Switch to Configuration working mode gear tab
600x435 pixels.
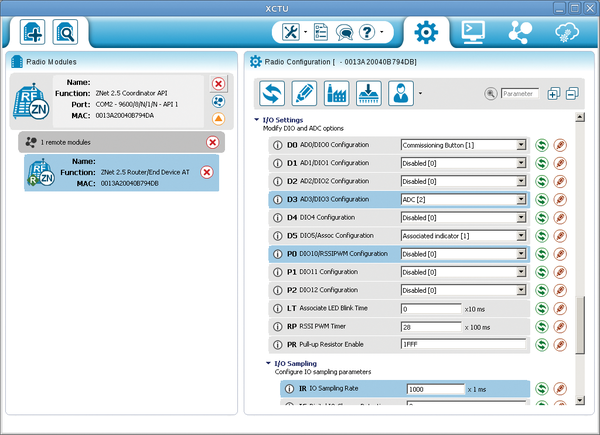click(x=426, y=33)
